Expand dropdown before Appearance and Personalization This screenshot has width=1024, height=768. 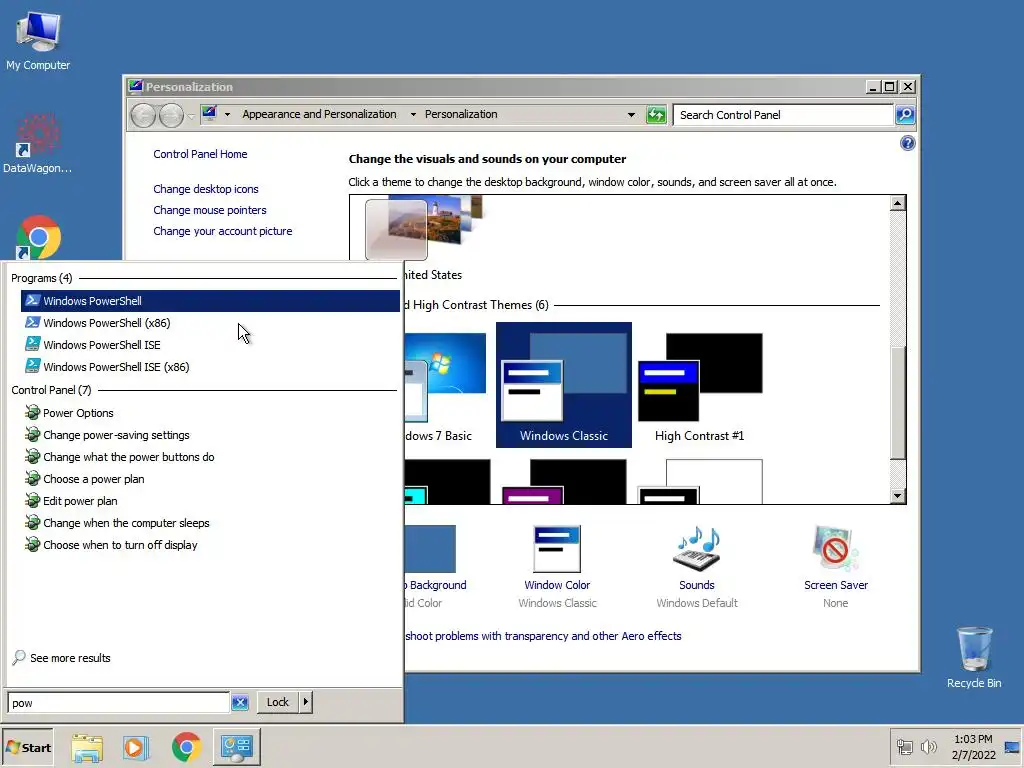click(227, 114)
